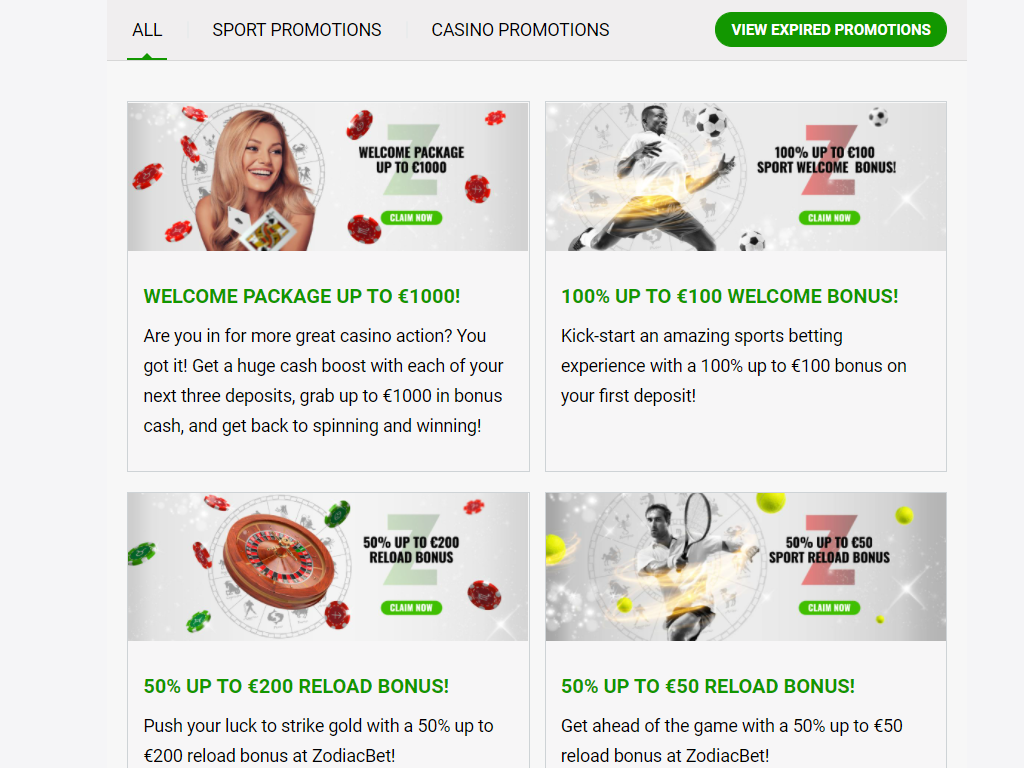Click the €200 reload bonus description text

(319, 741)
